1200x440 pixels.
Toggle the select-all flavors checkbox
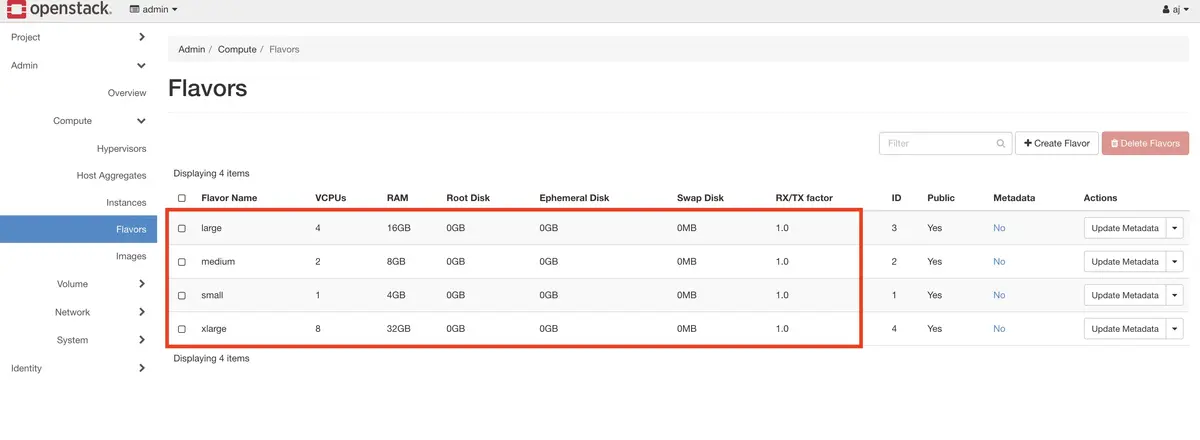[x=181, y=198]
